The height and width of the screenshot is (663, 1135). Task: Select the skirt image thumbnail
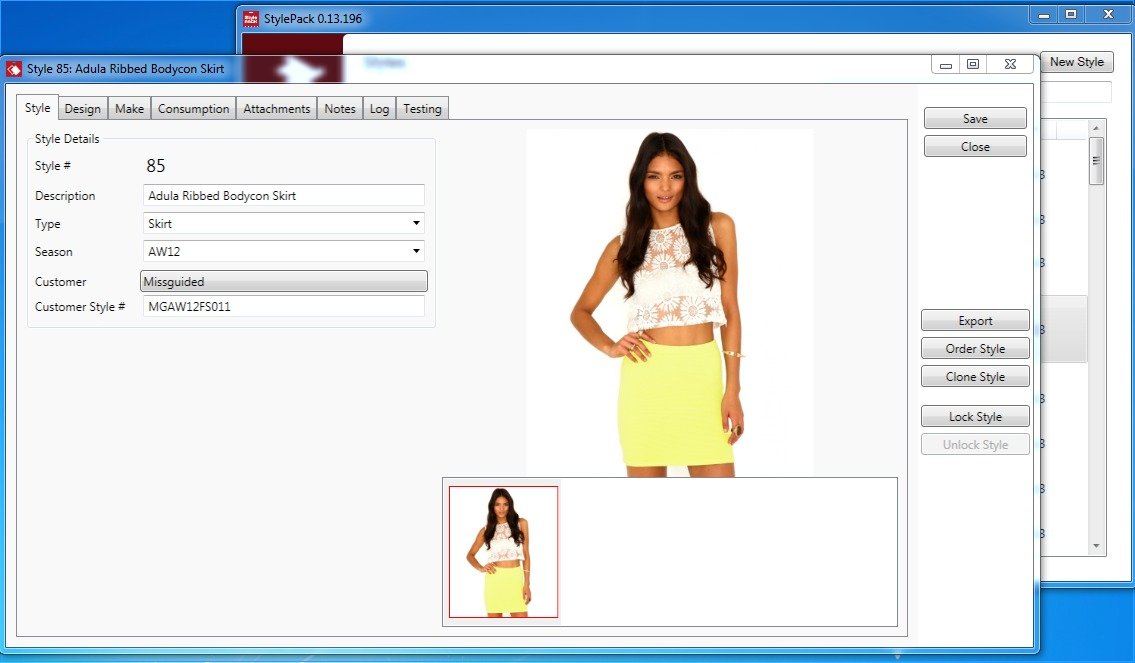tap(504, 552)
